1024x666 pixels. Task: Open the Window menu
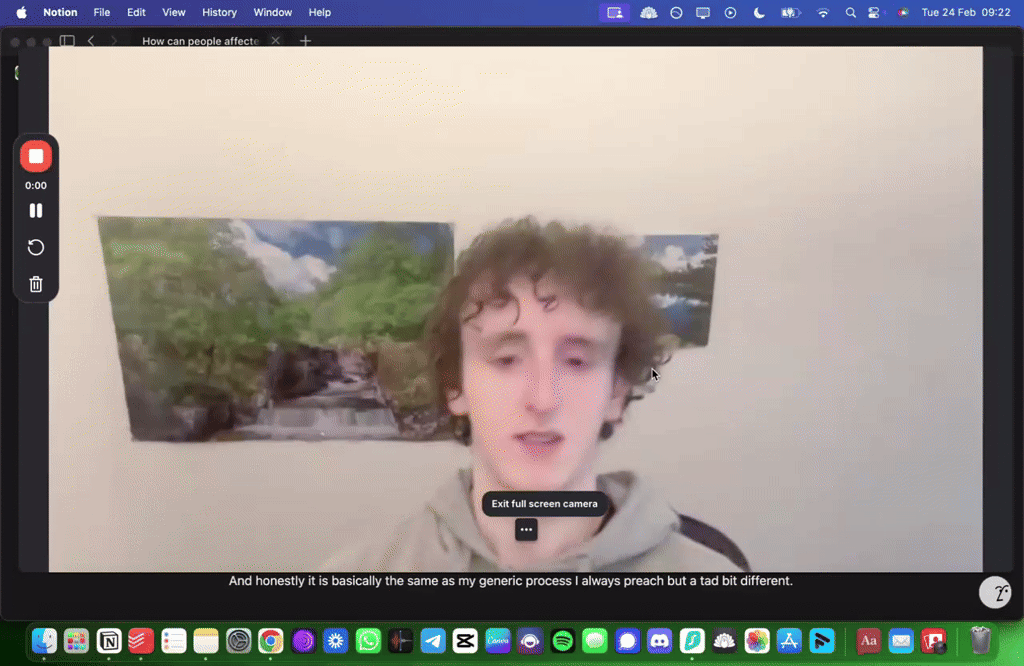272,12
